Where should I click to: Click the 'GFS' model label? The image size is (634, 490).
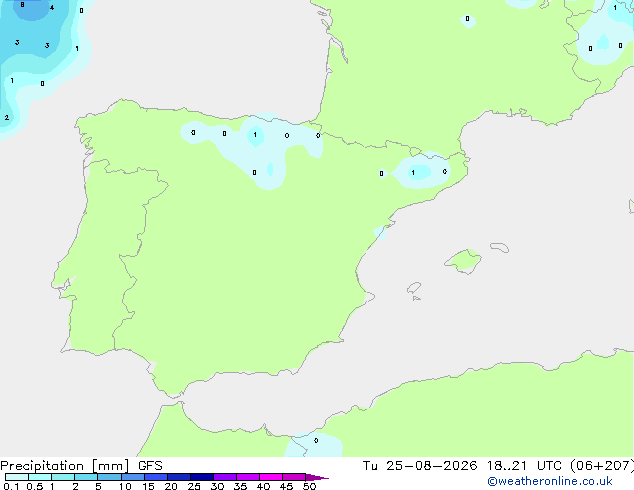(150, 466)
